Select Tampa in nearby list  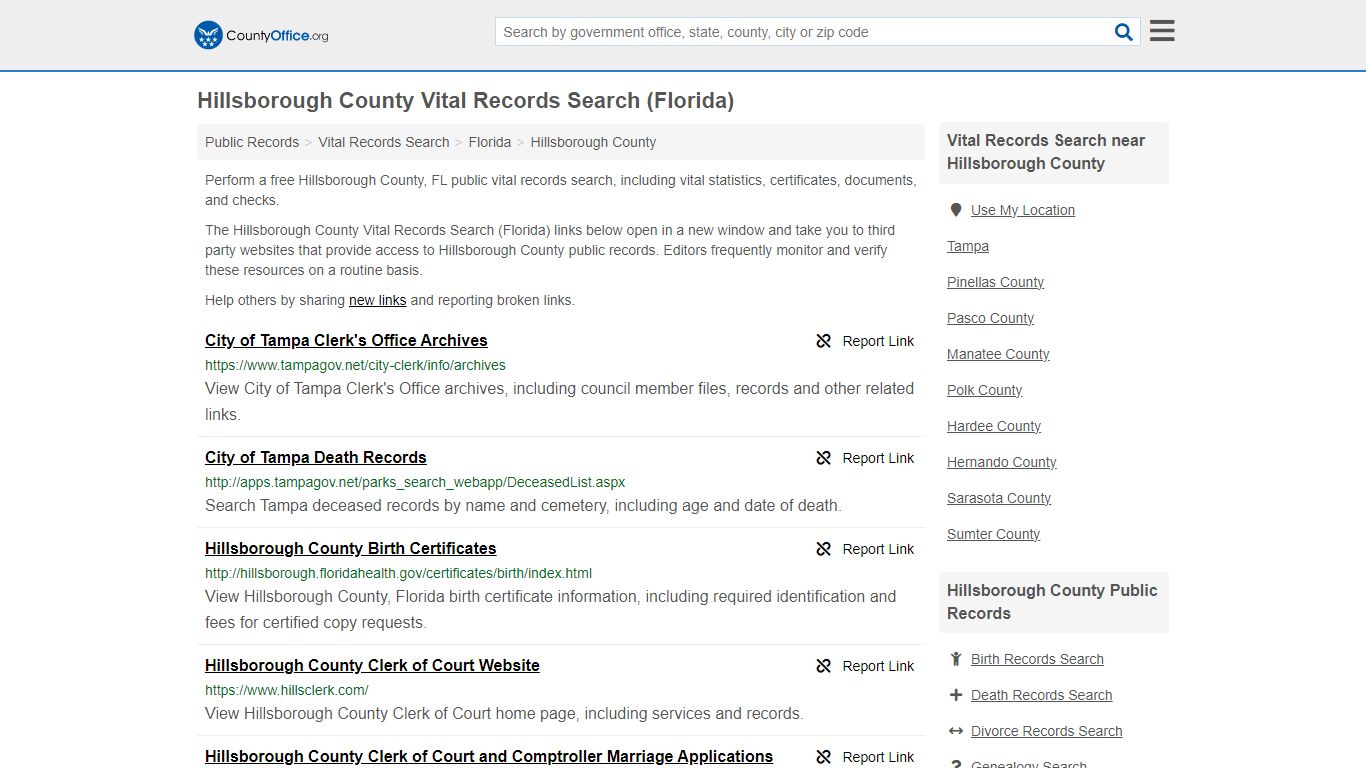968,246
